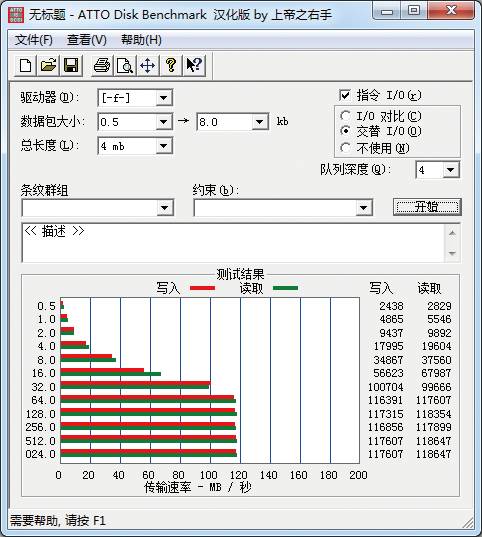Save results using the floppy disk icon
This screenshot has width=482, height=537.
click(x=71, y=65)
